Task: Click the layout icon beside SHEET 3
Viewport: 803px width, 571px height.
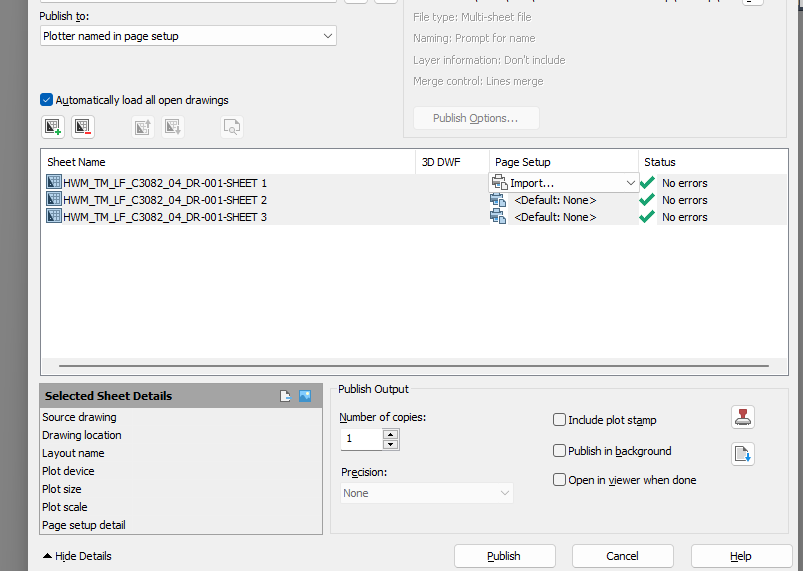Action: [54, 216]
